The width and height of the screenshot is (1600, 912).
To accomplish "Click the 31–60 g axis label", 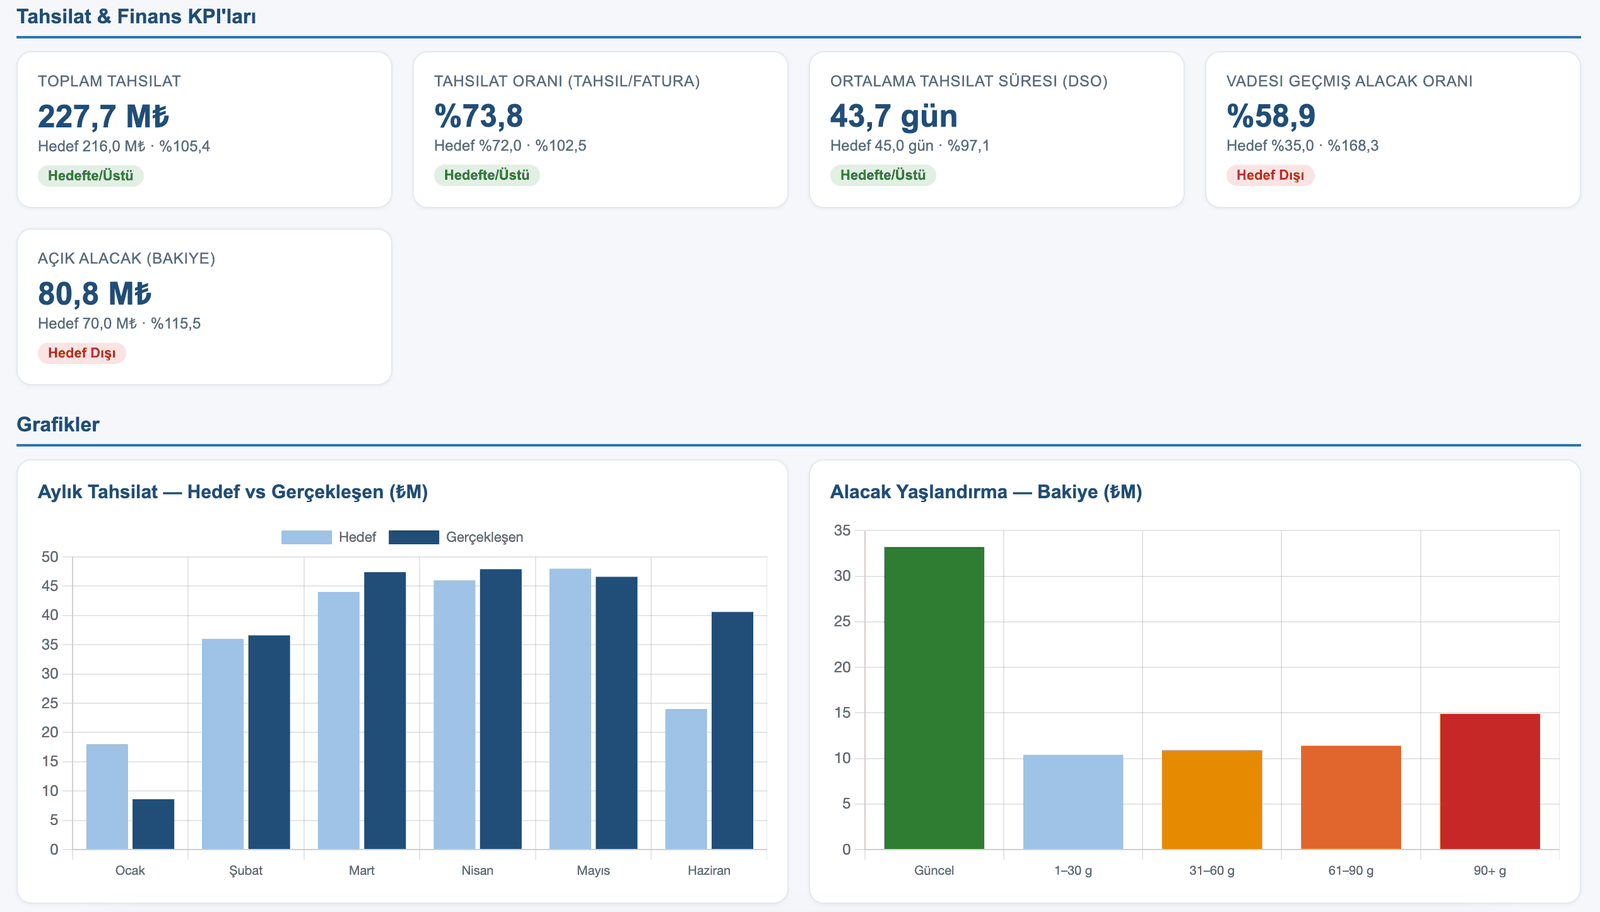I will pyautogui.click(x=1212, y=871).
